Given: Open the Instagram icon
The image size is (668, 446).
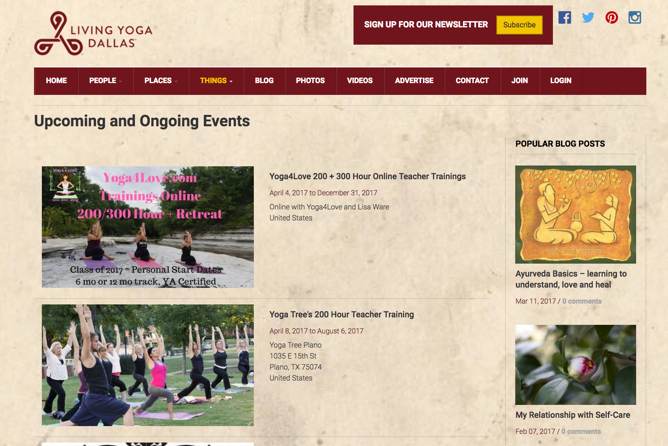Looking at the screenshot, I should pyautogui.click(x=635, y=17).
